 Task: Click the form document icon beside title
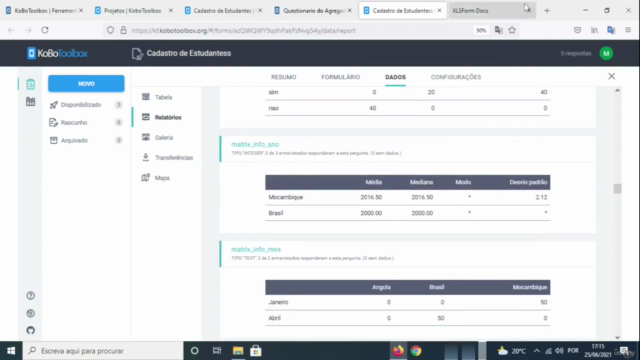pyautogui.click(x=137, y=53)
